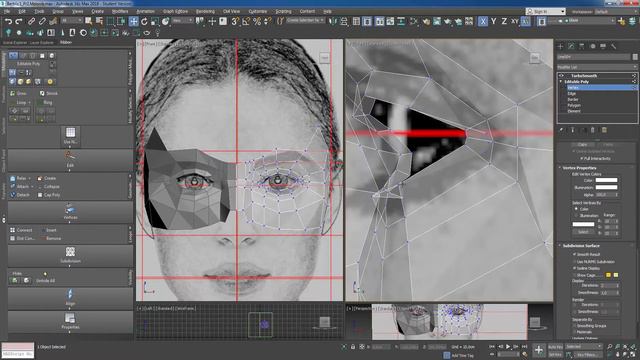Click the Cap Poly button
Image resolution: width=640 pixels, height=360 pixels.
(48, 195)
